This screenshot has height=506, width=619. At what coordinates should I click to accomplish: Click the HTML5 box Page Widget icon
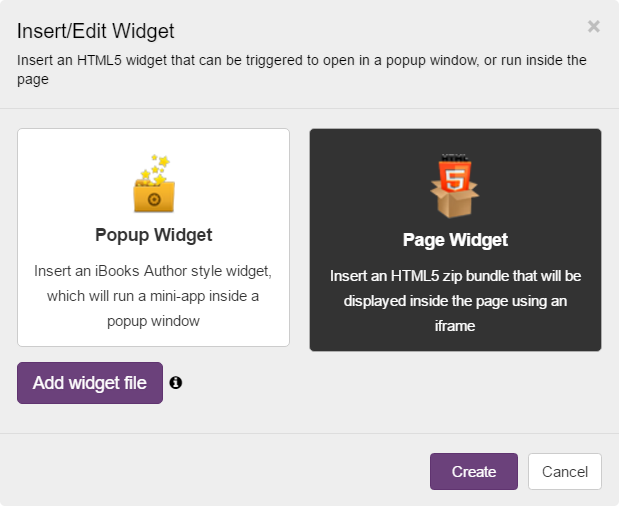455,190
